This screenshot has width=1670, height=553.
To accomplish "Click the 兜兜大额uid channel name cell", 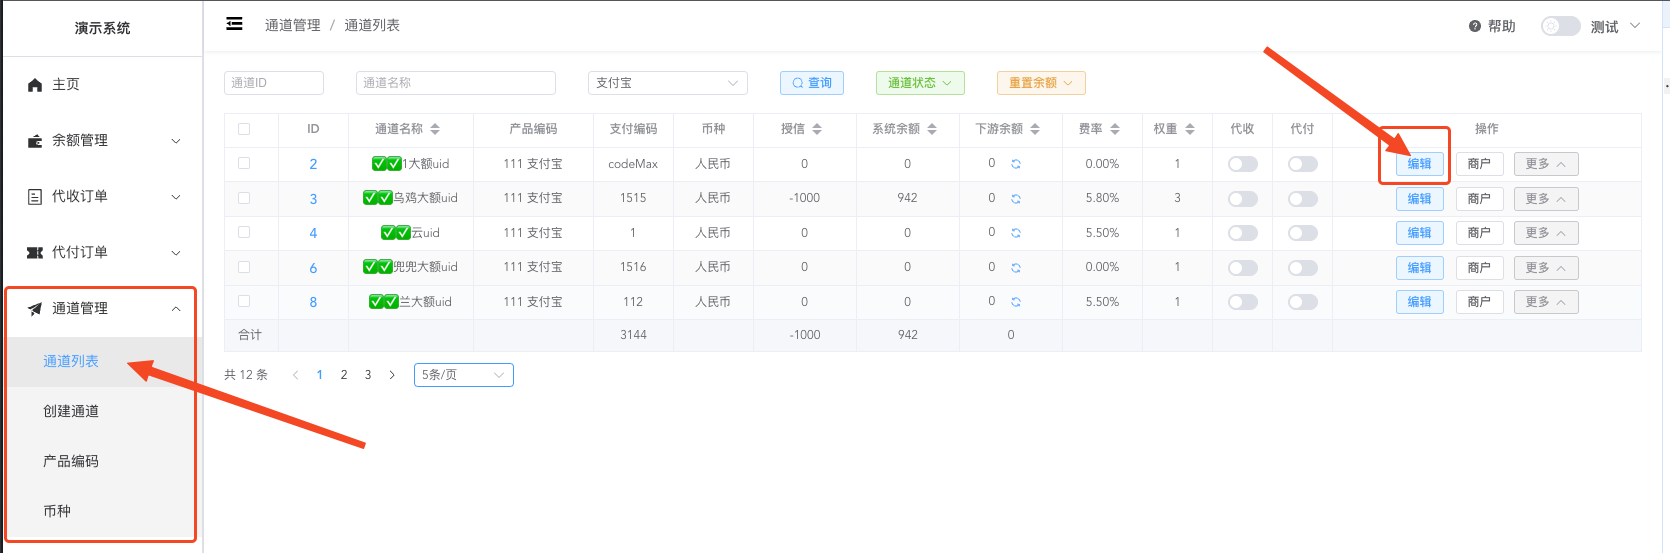I will tap(410, 267).
